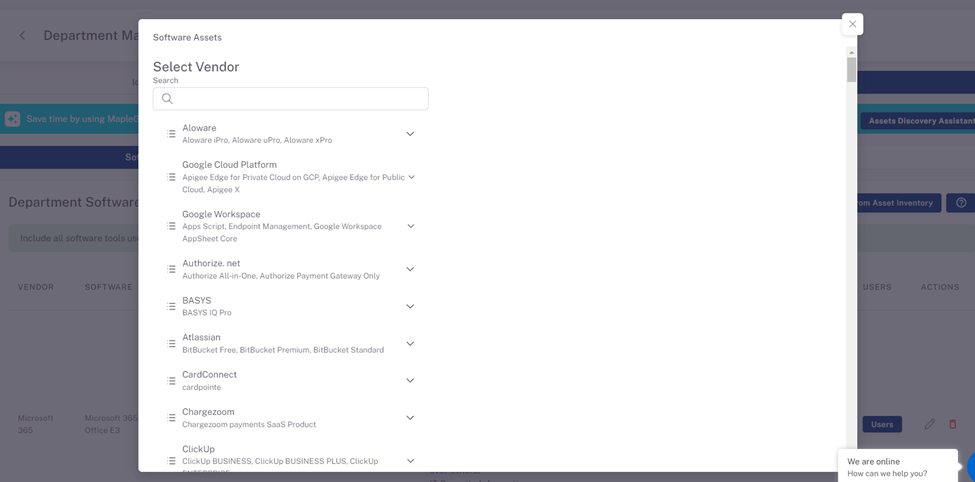Select the Chargezoom vendor name
The image size is (975, 482).
[x=208, y=412]
